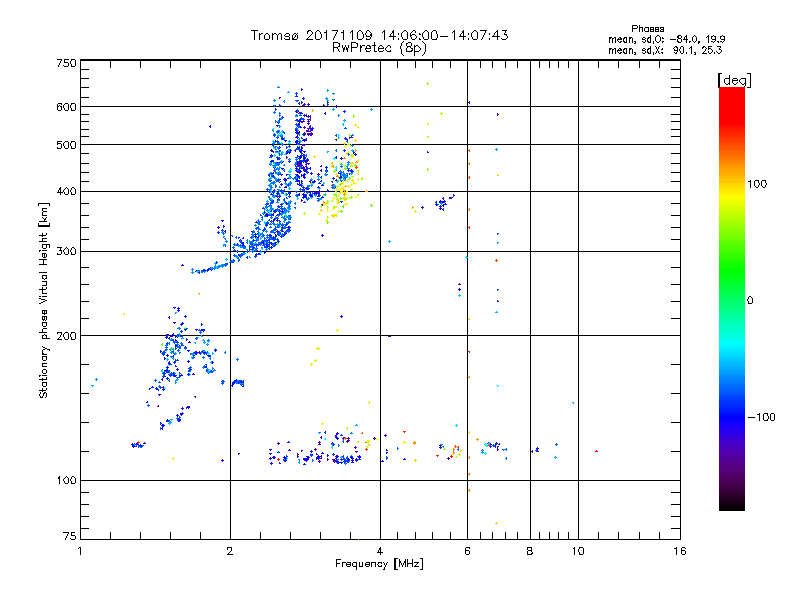
Task: Click the black bottom of the phase colorbar
Action: coord(732,503)
